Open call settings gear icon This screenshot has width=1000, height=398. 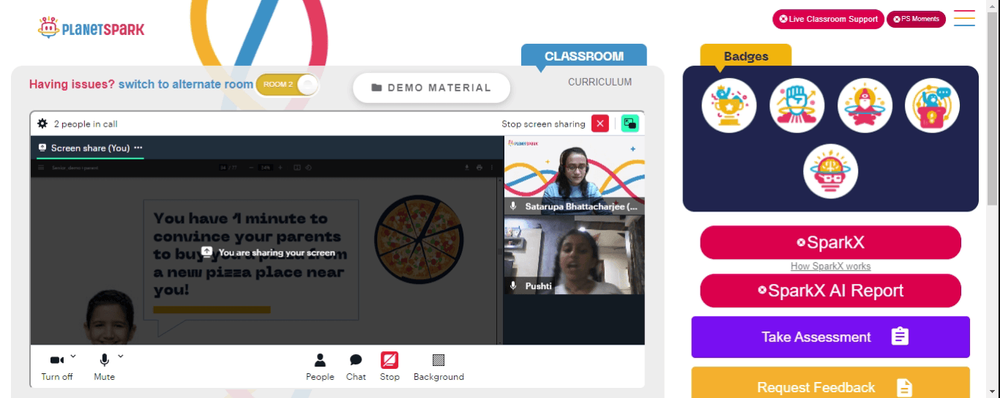click(x=43, y=124)
